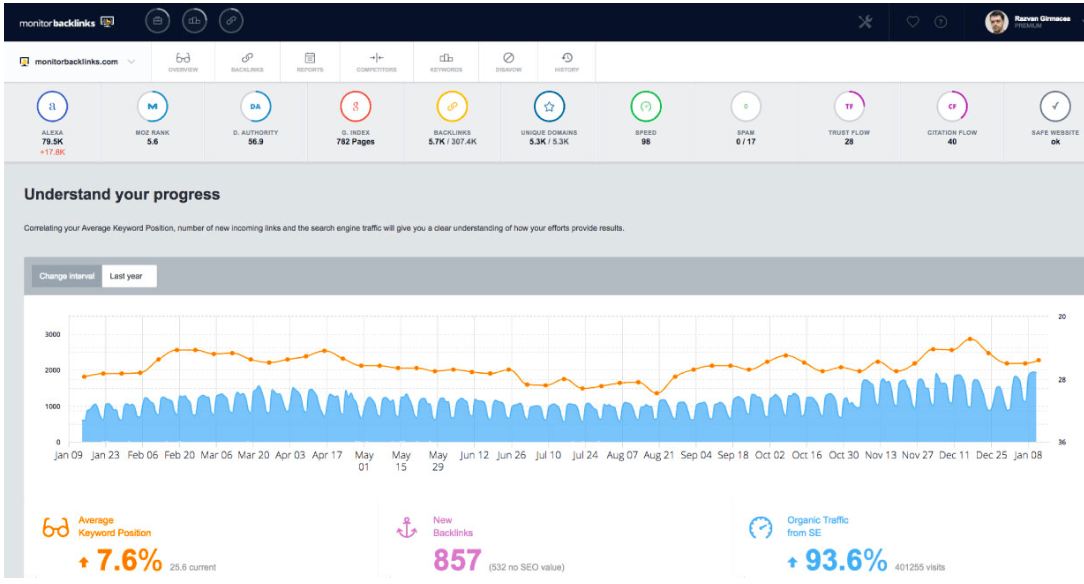The height and width of the screenshot is (584, 1084).
Task: Open the monitorbacklinks.com domain dropdown
Action: [76, 61]
